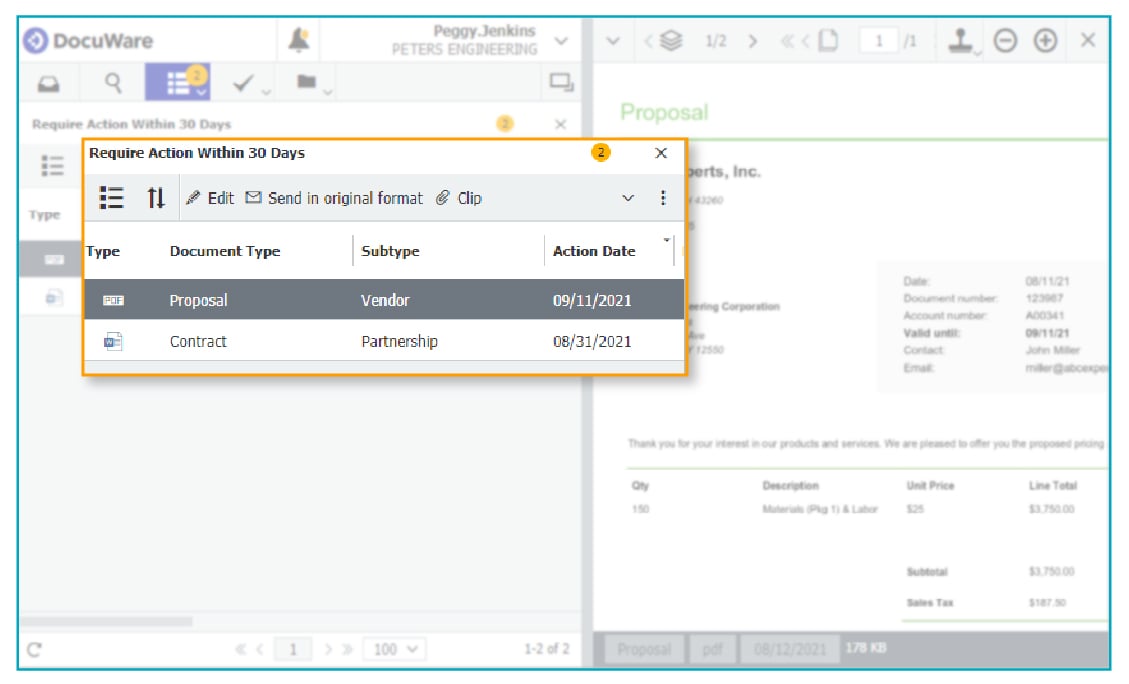This screenshot has height=684, width=1129.
Task: Open the three-dot more options menu
Action: pos(663,198)
